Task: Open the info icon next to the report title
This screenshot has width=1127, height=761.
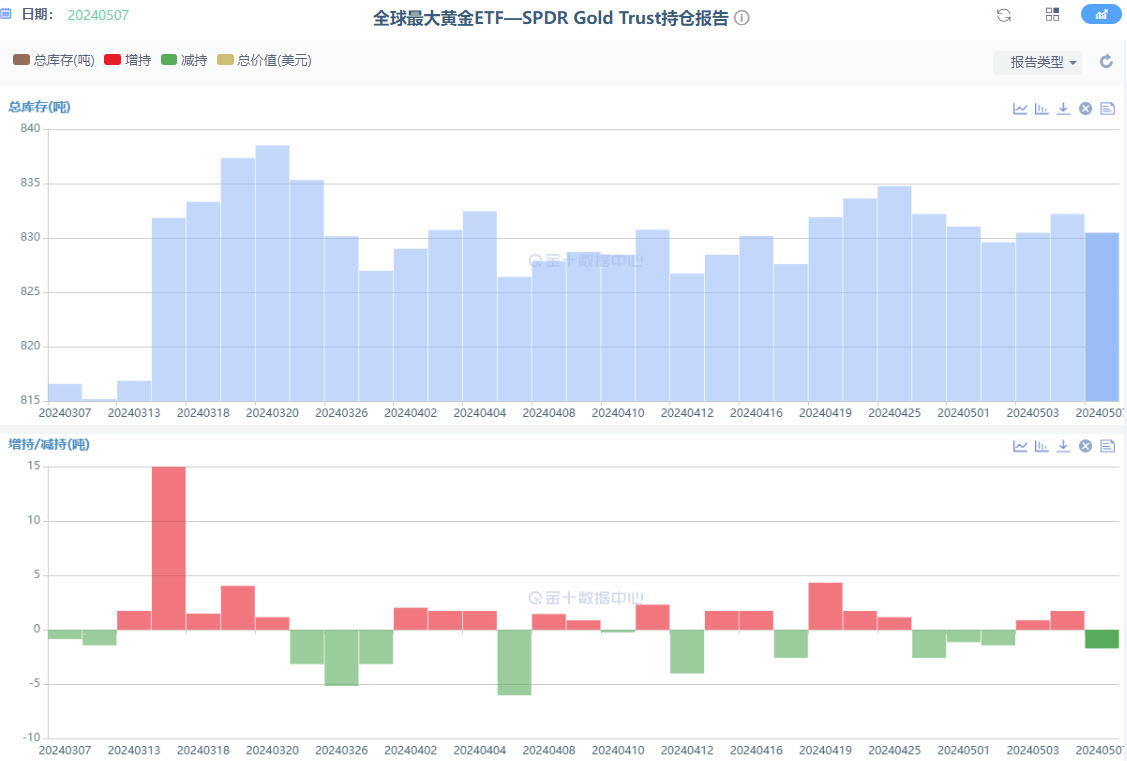Action: pyautogui.click(x=742, y=18)
